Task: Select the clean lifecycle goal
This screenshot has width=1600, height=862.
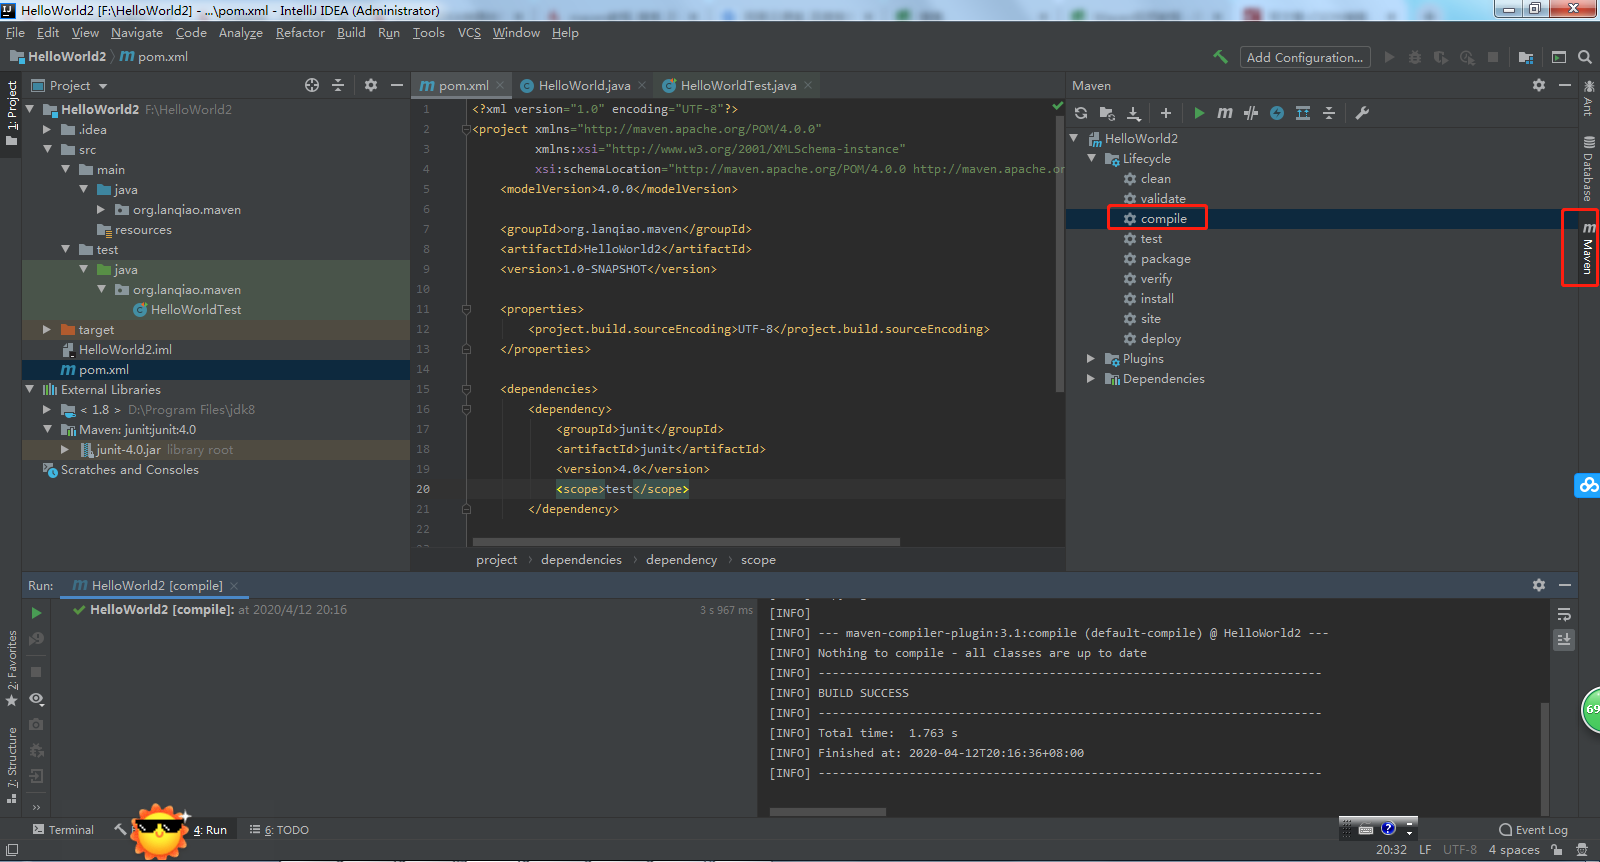Action: pyautogui.click(x=1155, y=179)
